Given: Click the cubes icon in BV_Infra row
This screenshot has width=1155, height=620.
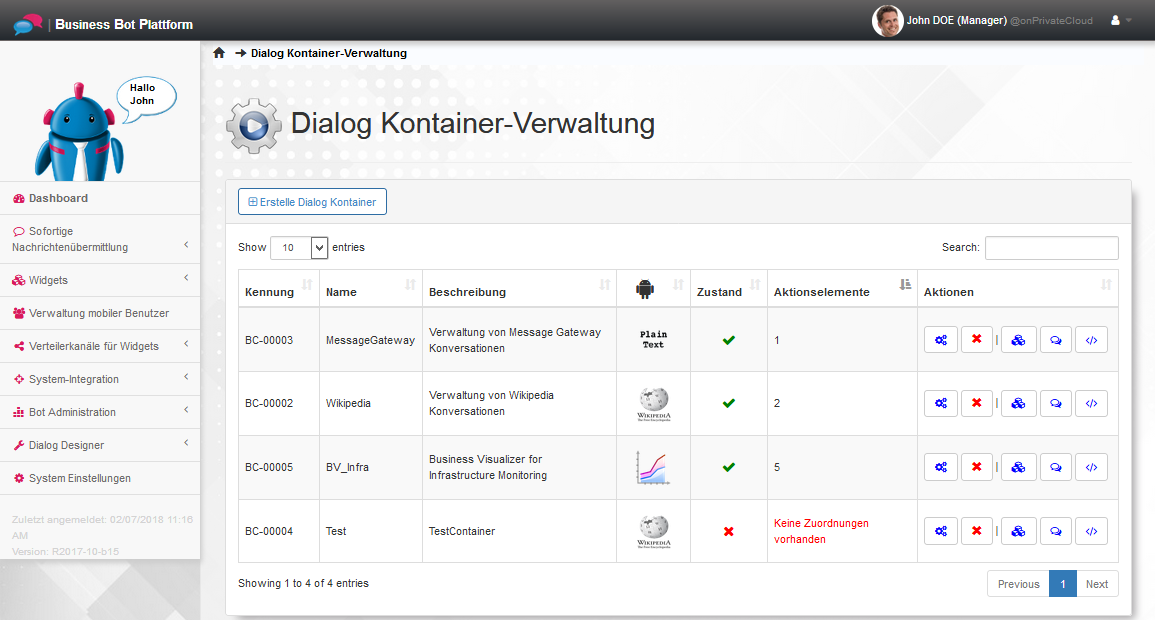Looking at the screenshot, I should click(1018, 468).
